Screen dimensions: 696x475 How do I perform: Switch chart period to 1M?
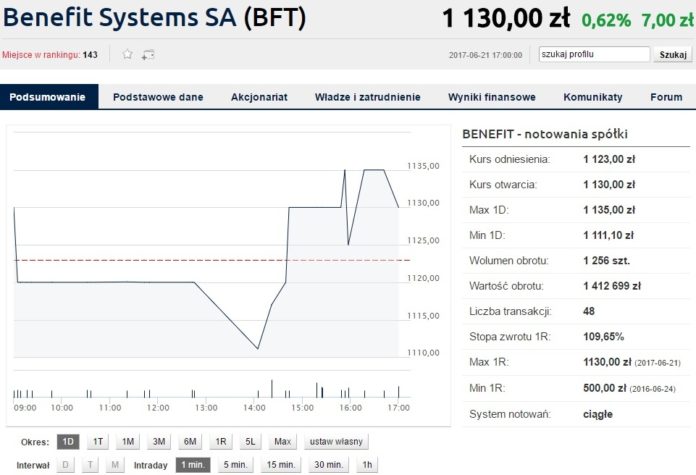click(128, 442)
